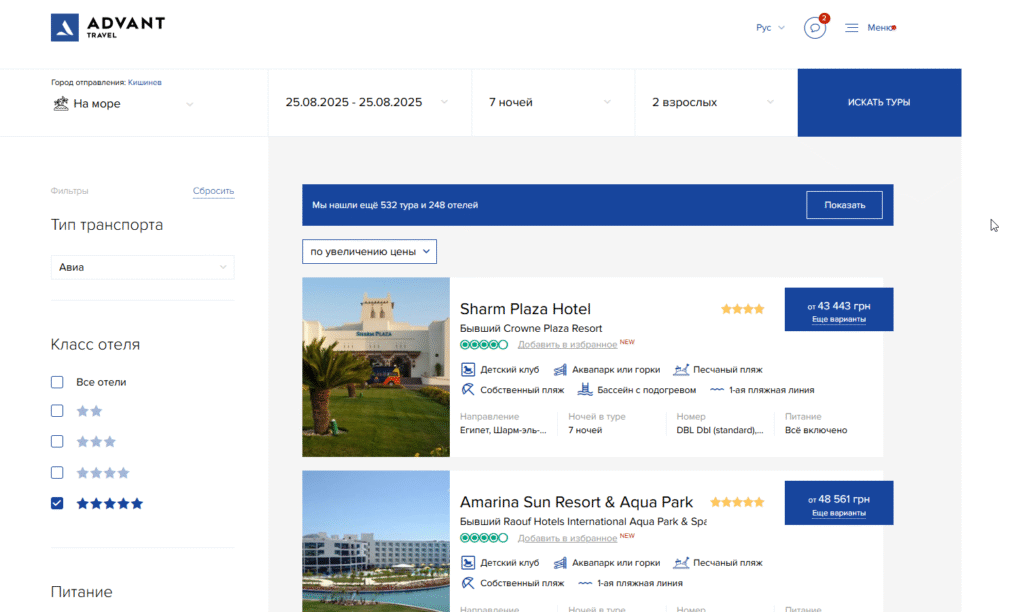Open the Авиа transport type dropdown
1024x612 pixels.
click(x=142, y=267)
